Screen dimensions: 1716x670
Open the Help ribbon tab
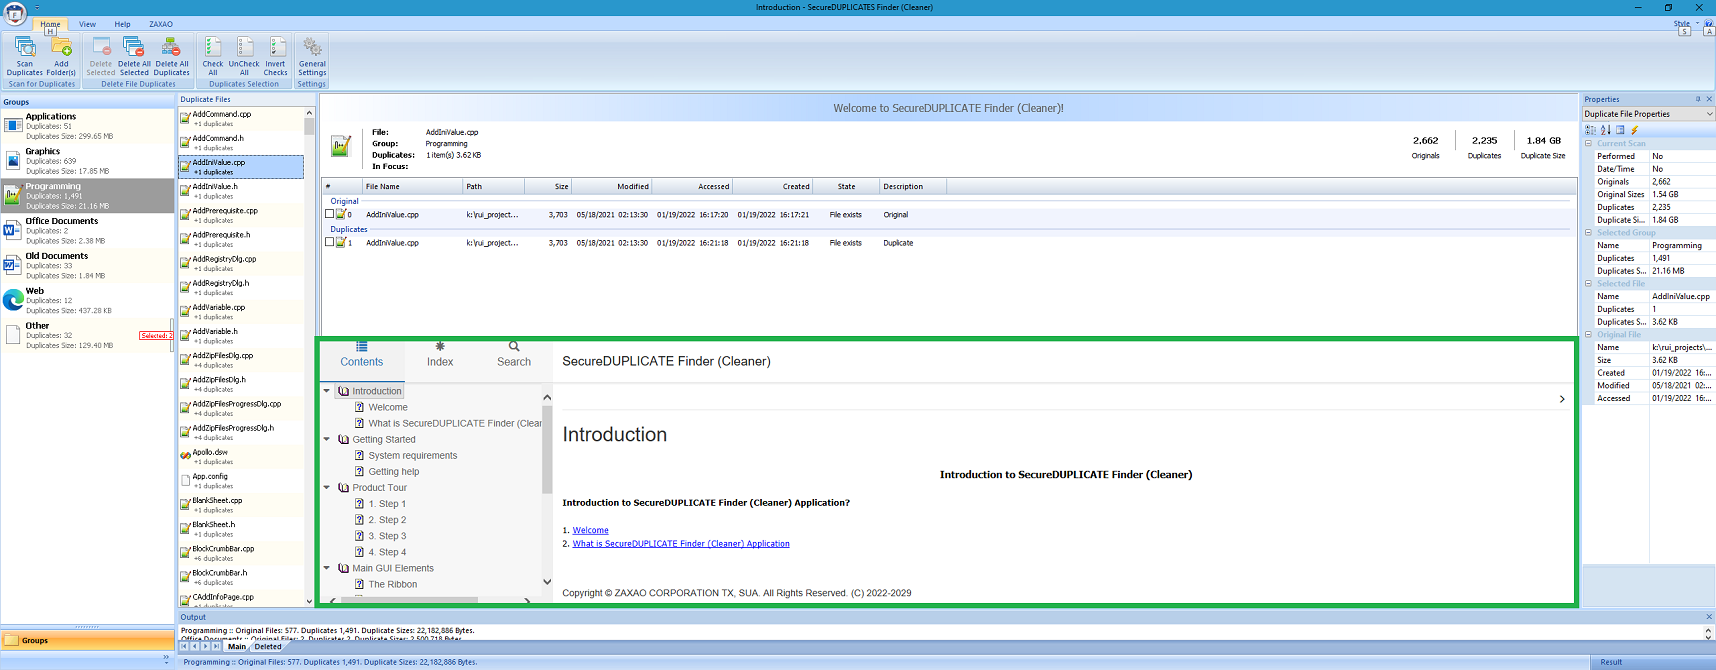[x=122, y=24]
